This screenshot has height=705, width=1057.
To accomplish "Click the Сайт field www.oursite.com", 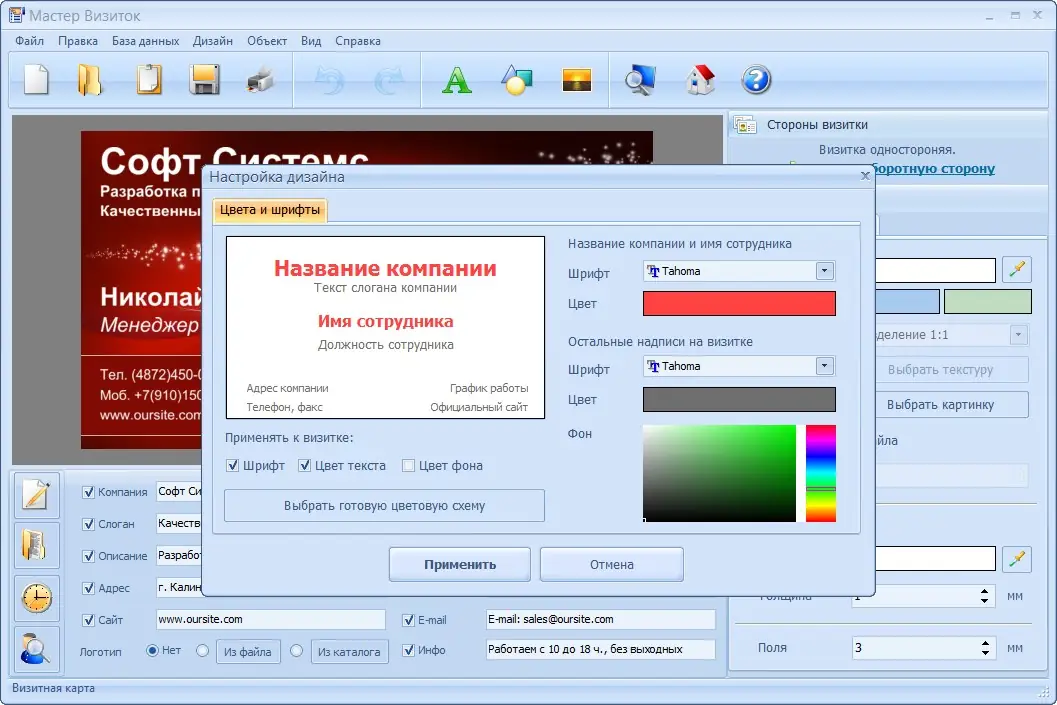I will click(271, 619).
